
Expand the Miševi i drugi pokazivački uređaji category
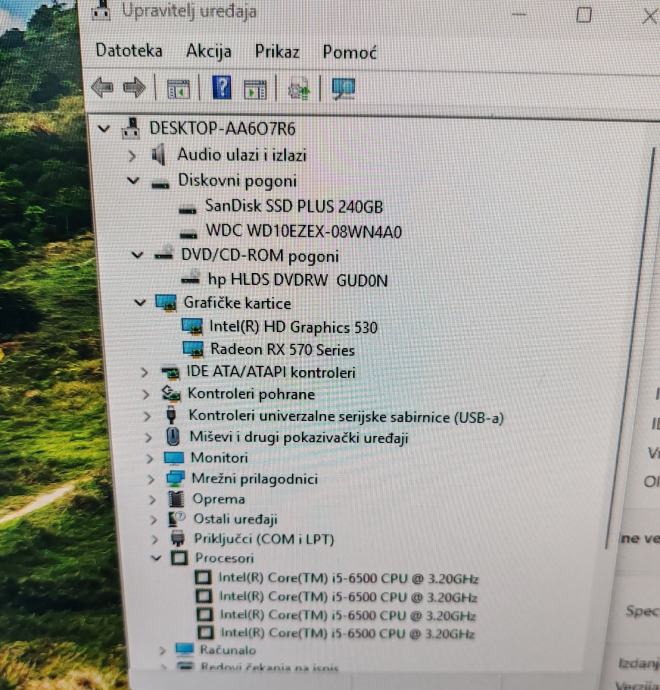[x=149, y=437]
